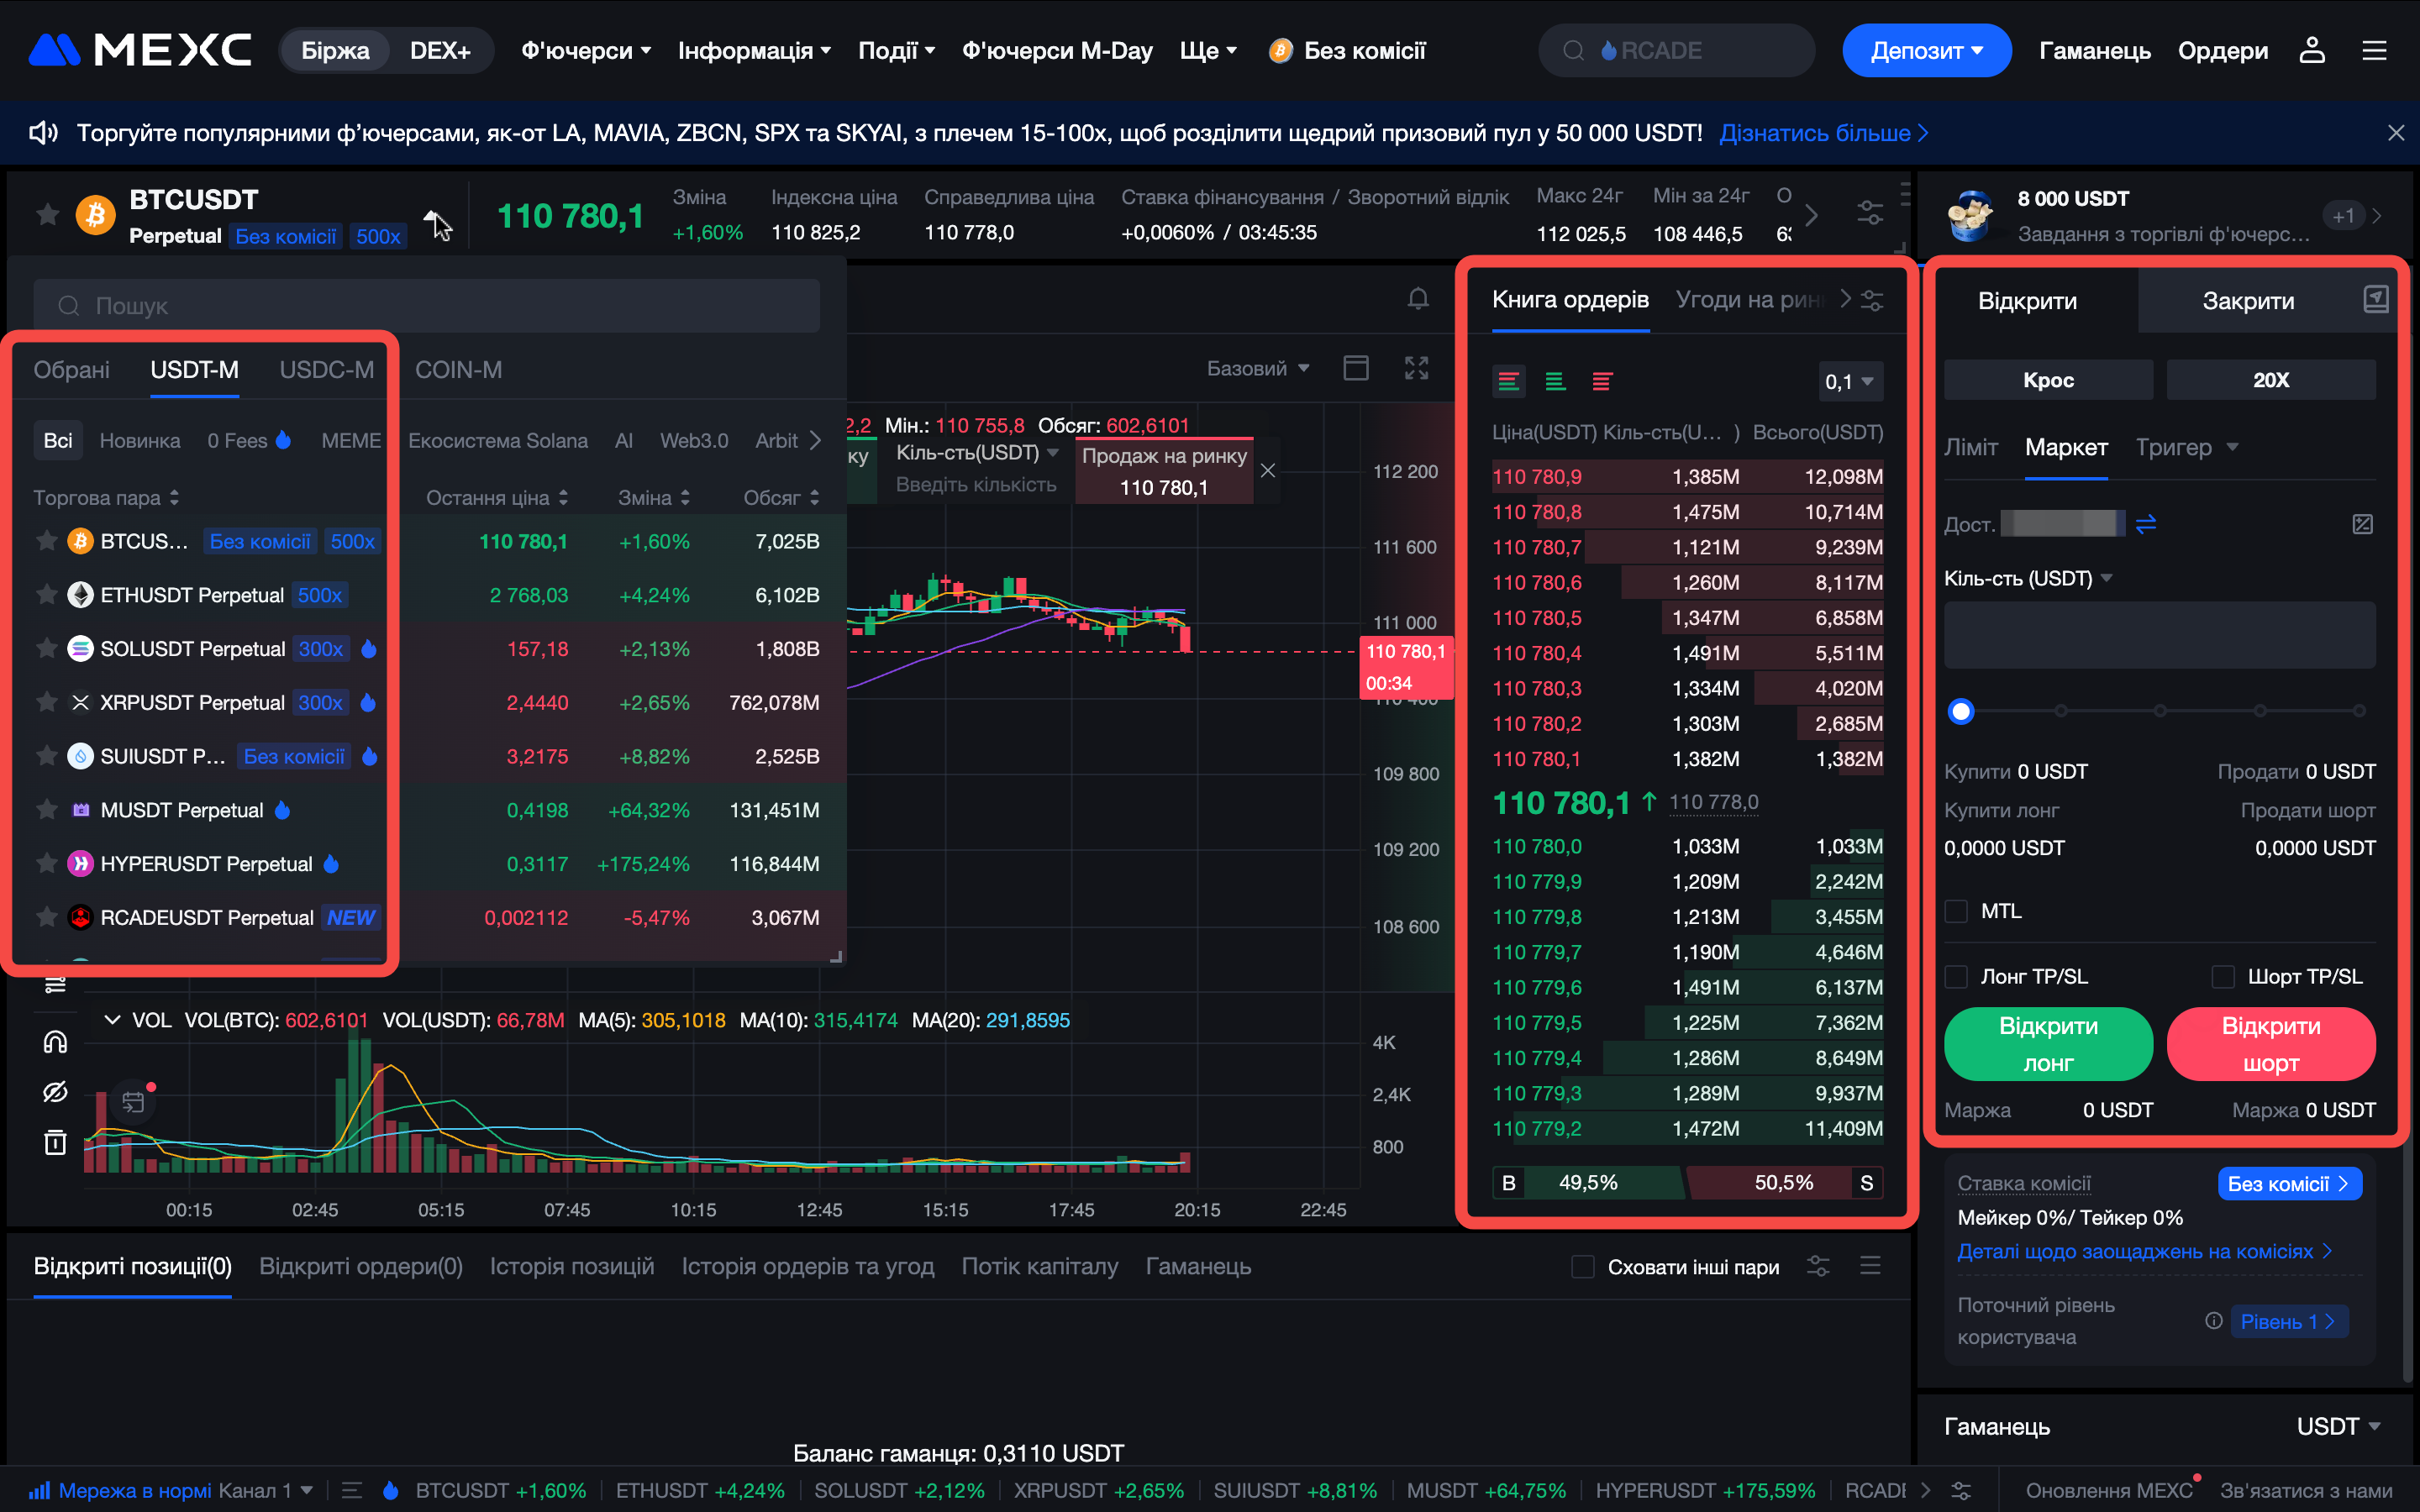
Task: Enable Лонг TP/SL checkbox
Action: [x=1956, y=976]
